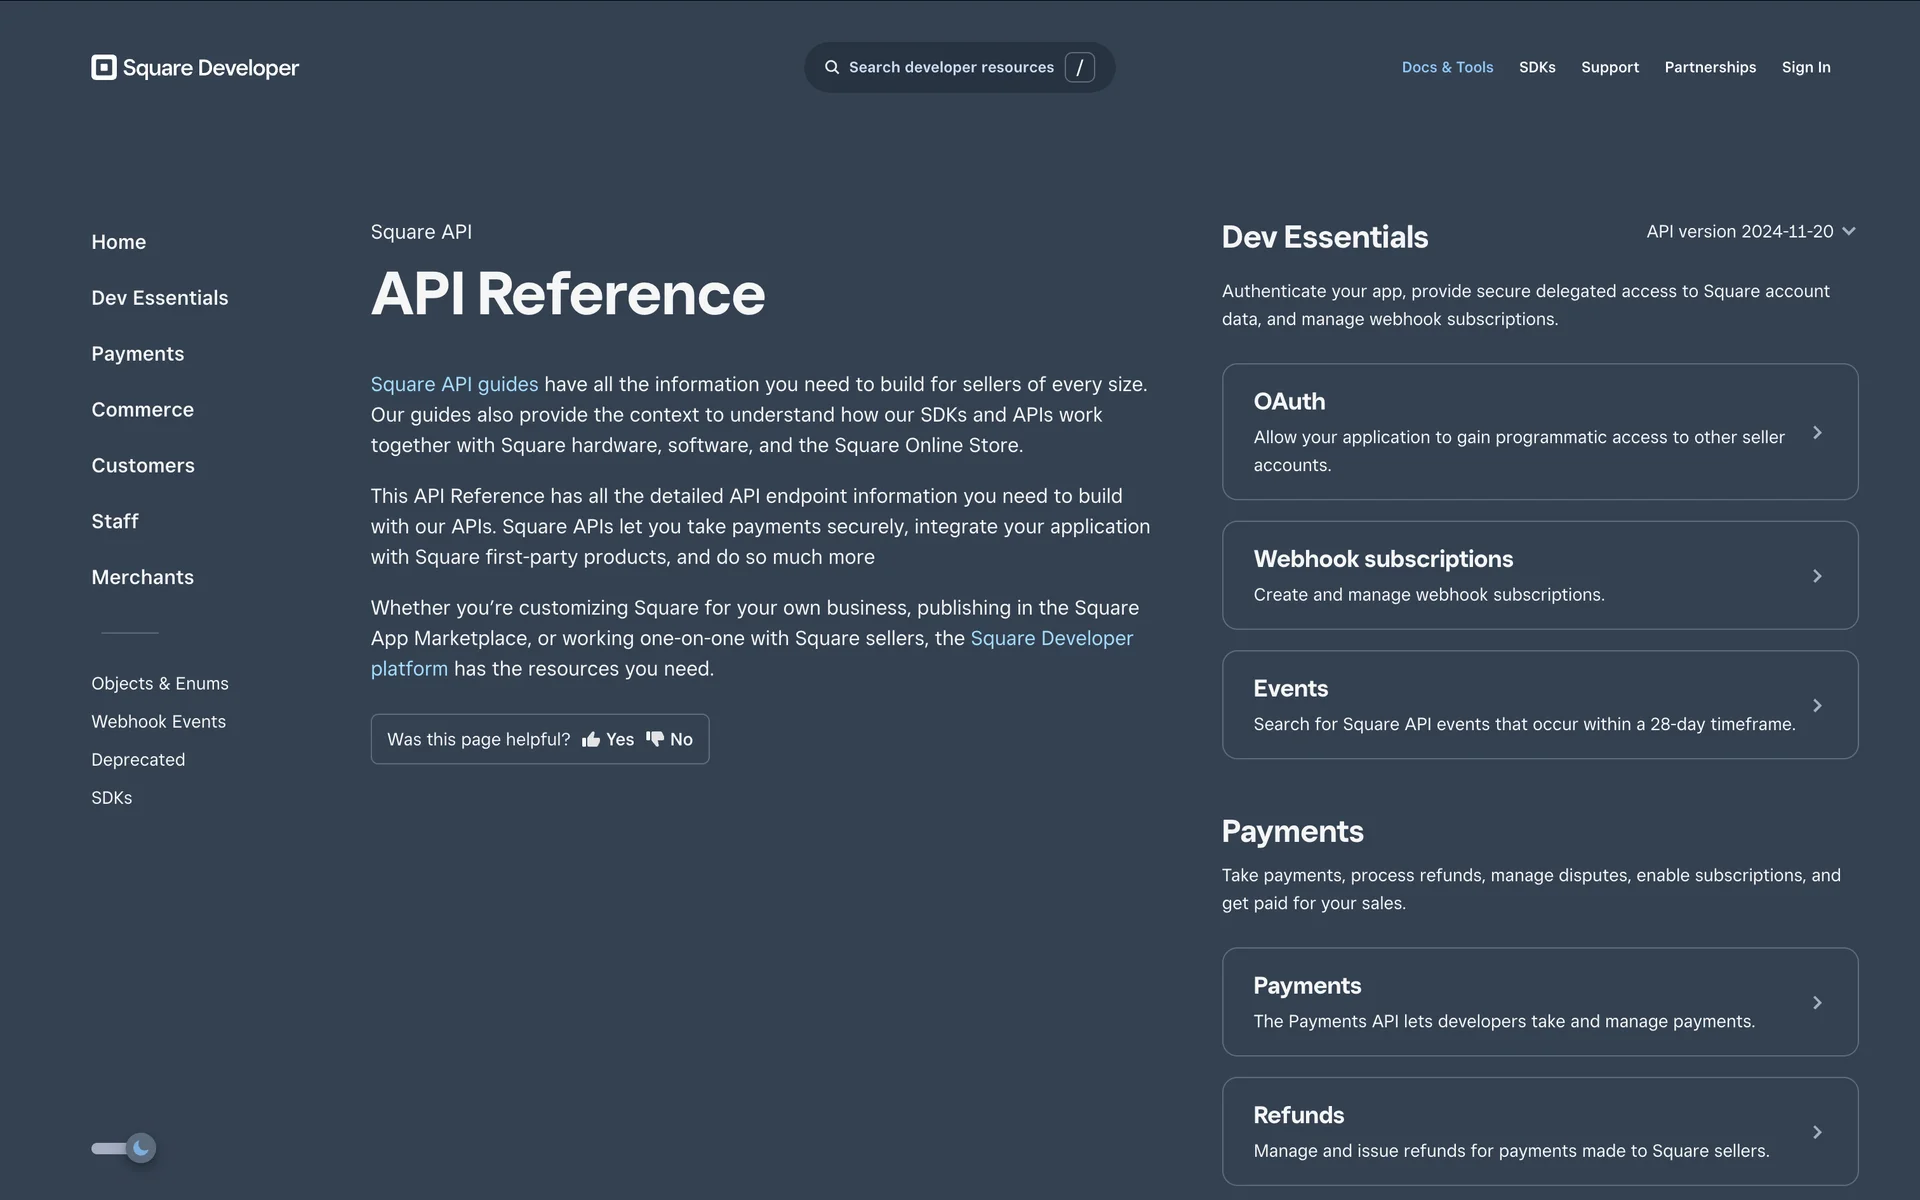1920x1200 pixels.
Task: Click the moon icon on theme switch
Action: 141,1148
